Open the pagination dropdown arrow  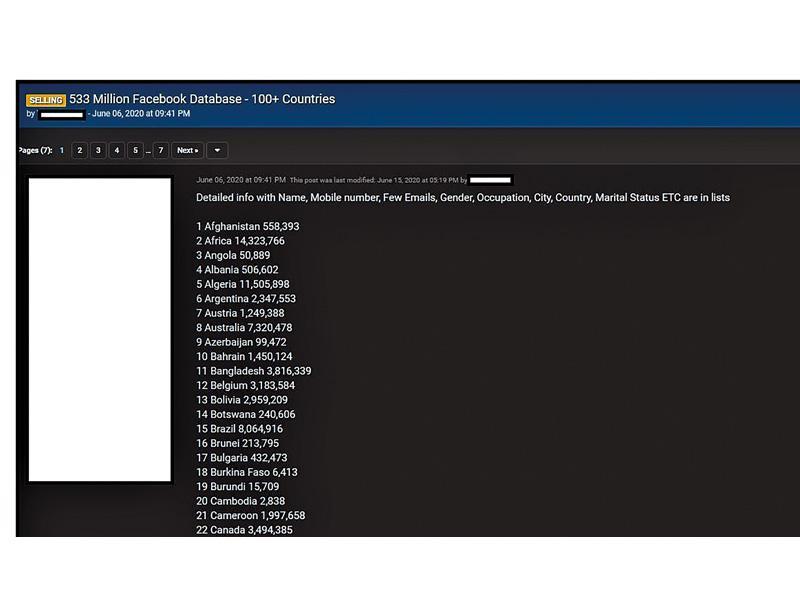pyautogui.click(x=217, y=150)
